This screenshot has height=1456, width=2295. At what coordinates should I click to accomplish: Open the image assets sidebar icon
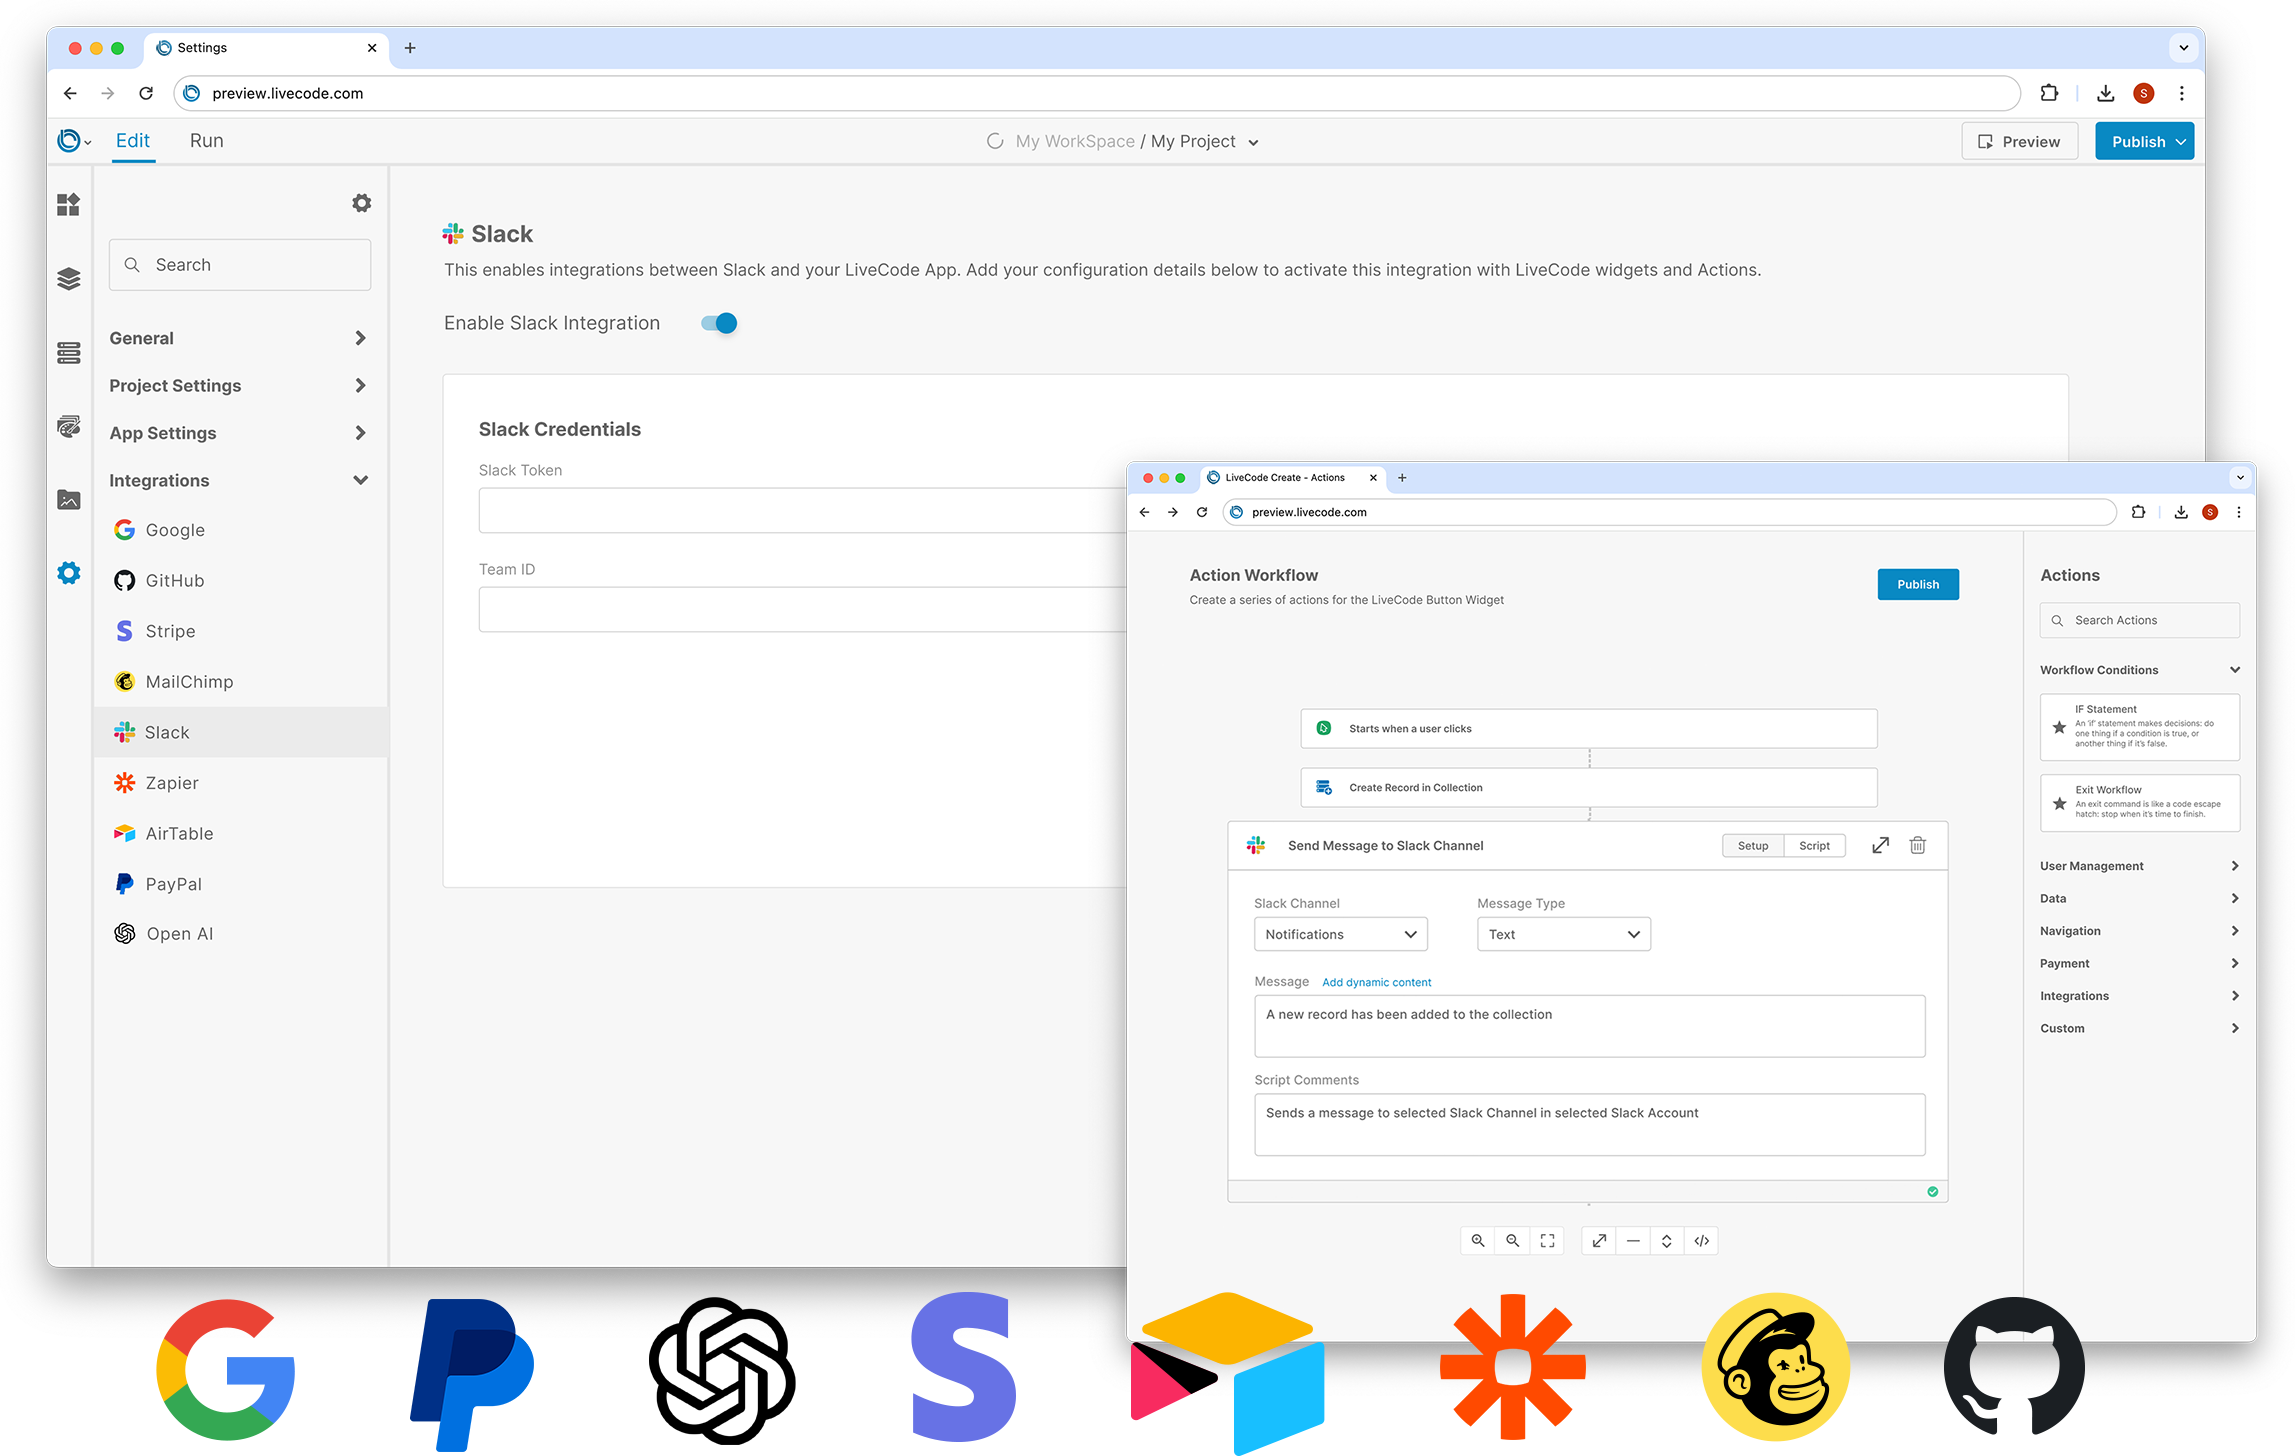point(68,500)
